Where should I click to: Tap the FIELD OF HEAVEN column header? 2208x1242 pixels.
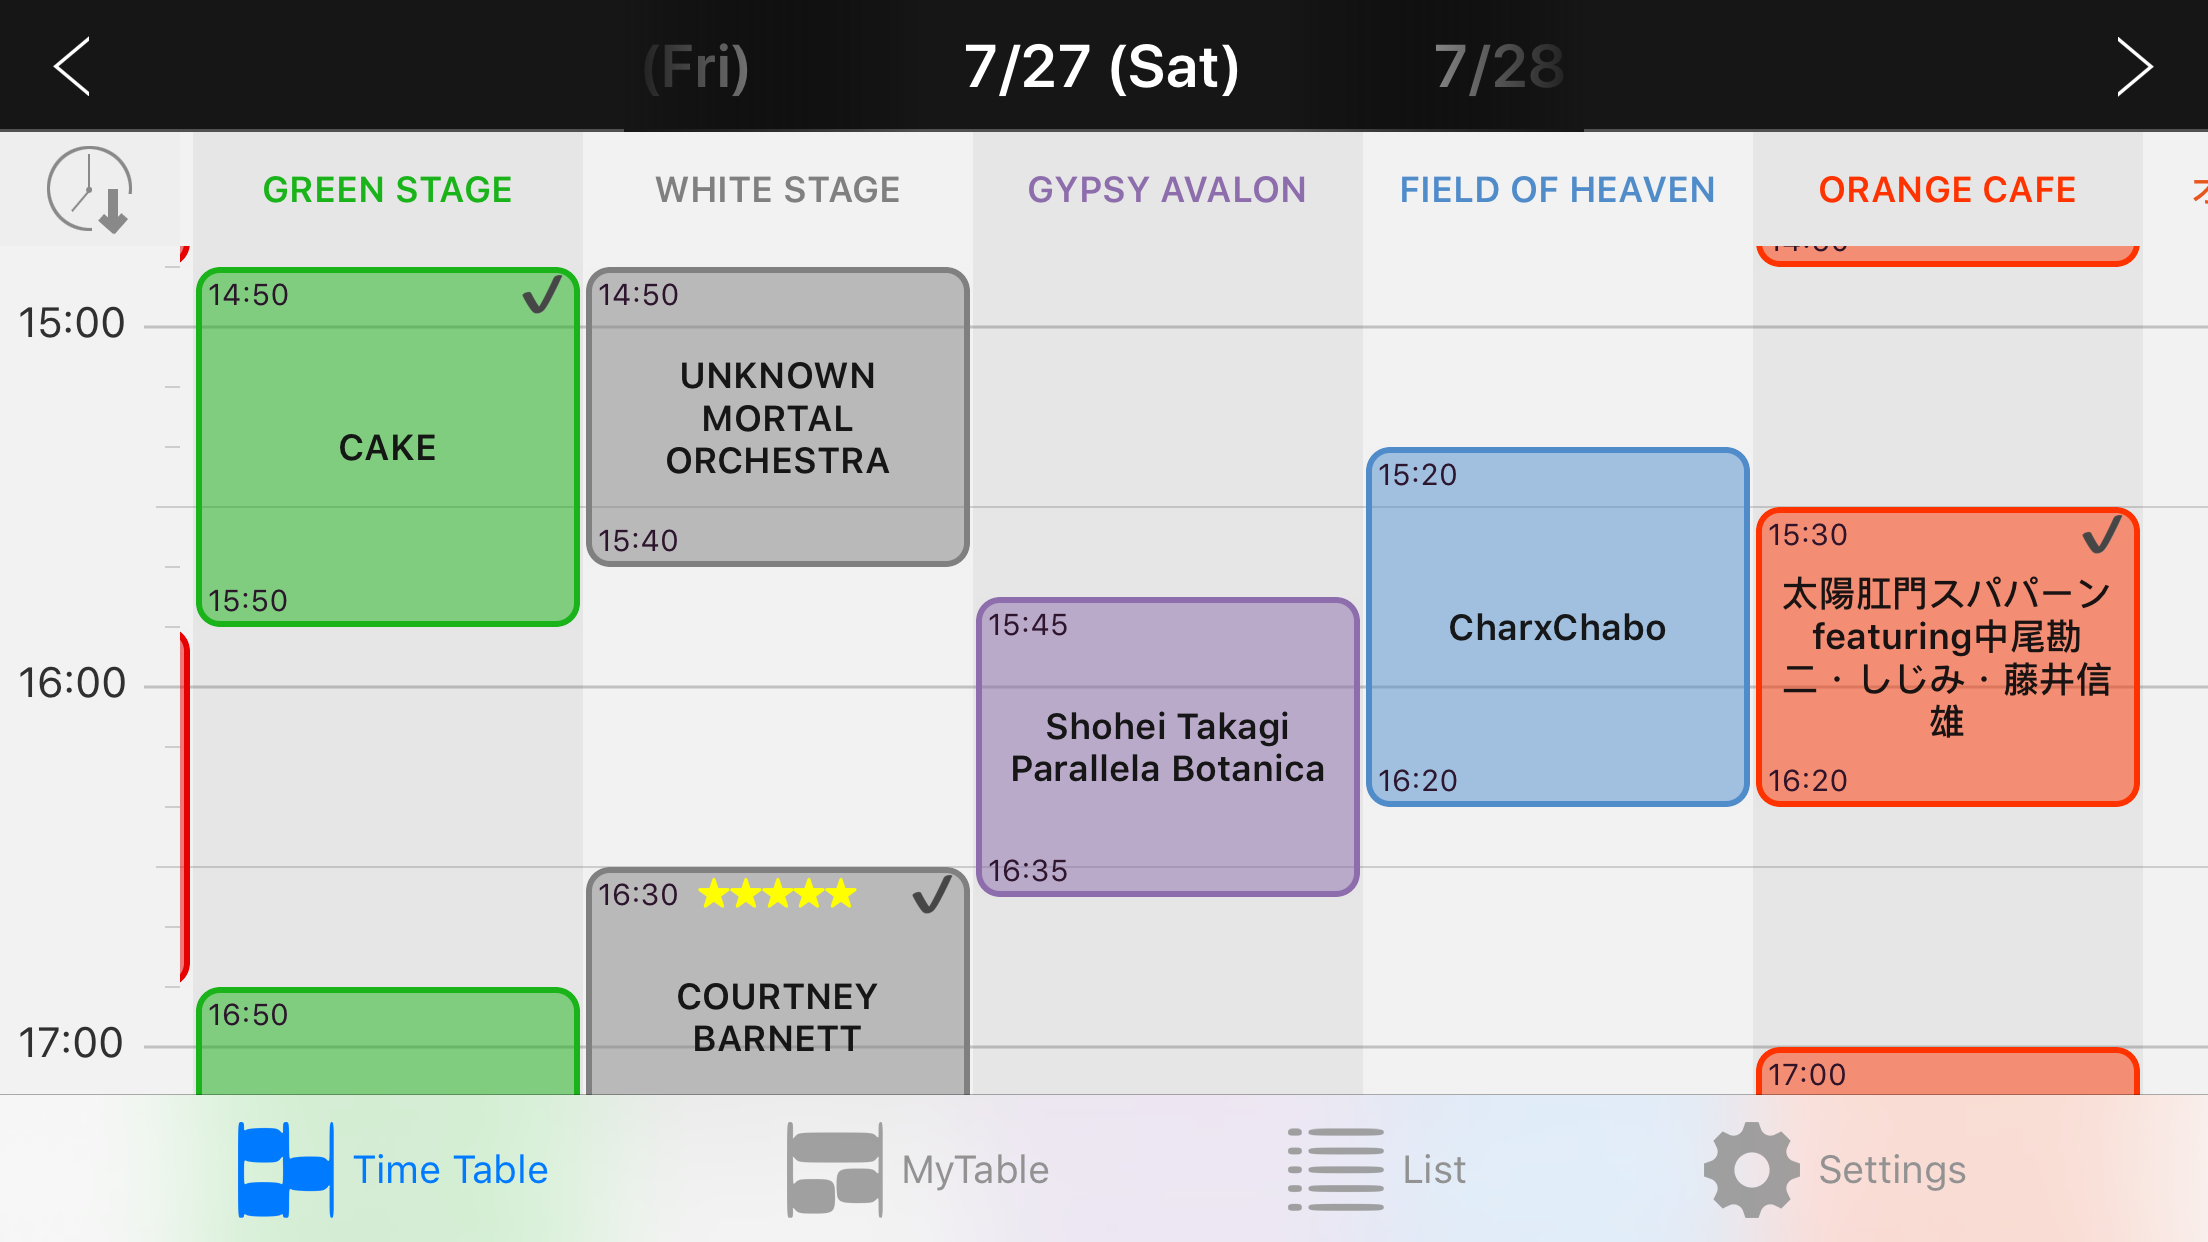point(1557,190)
